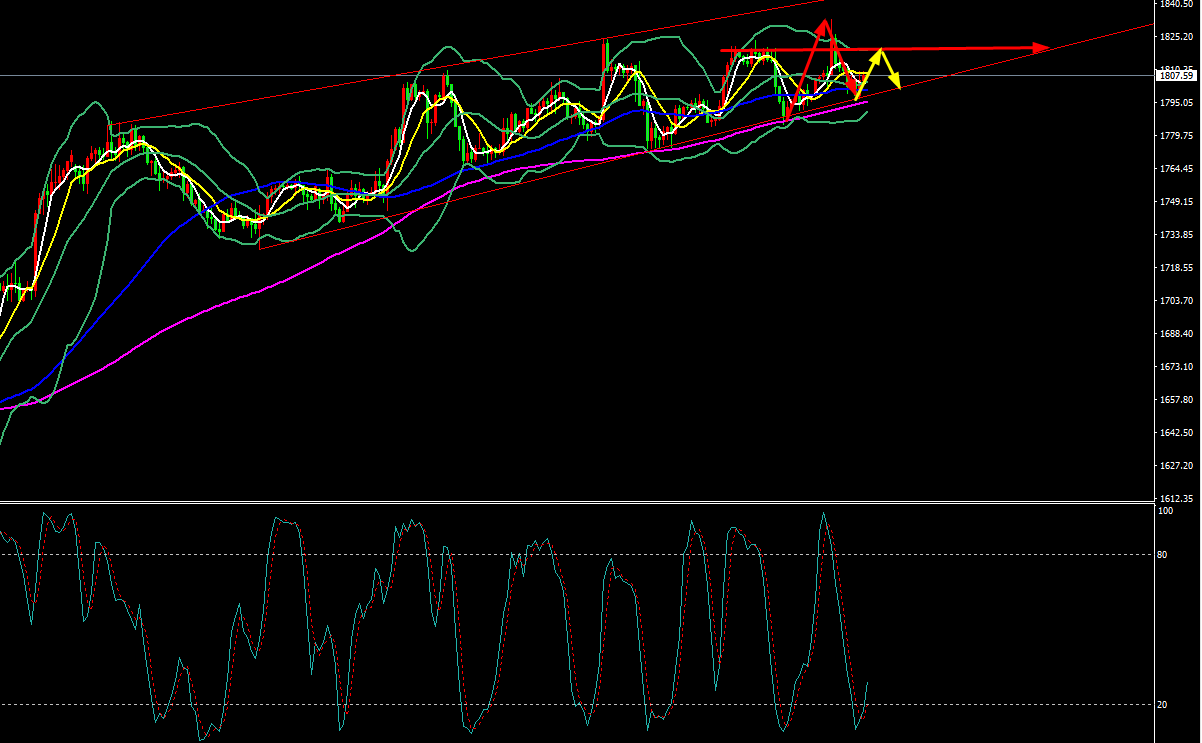Click the 1840.50 price axis label
This screenshot has width=1202, height=743.
pyautogui.click(x=1175, y=4)
